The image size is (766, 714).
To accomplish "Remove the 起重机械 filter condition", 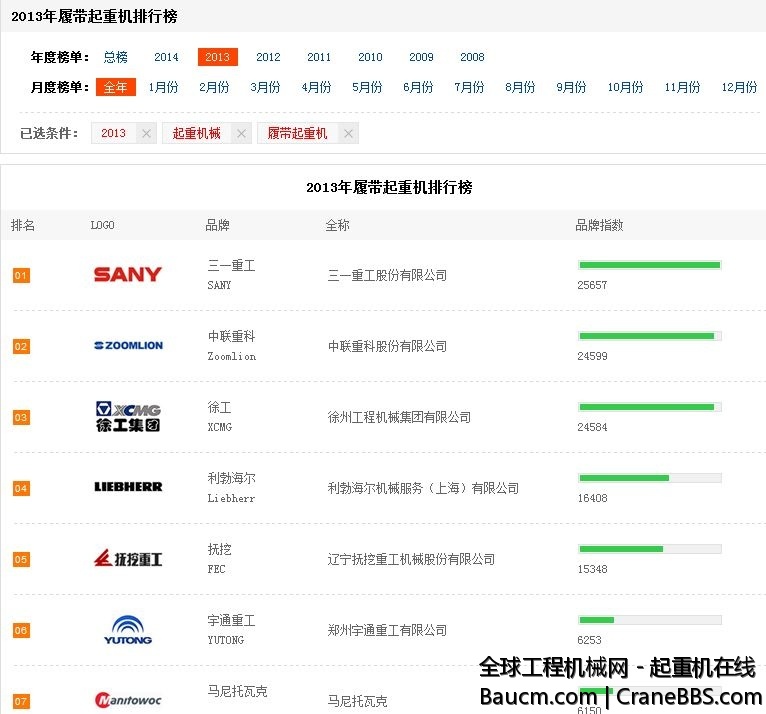I will coord(241,133).
